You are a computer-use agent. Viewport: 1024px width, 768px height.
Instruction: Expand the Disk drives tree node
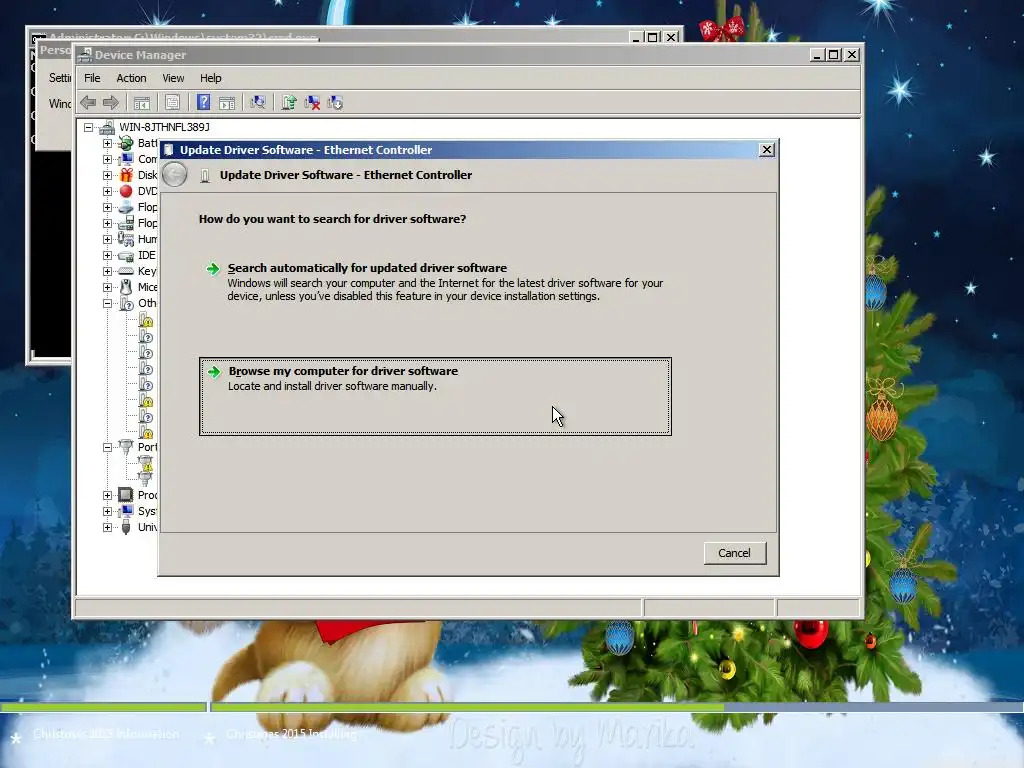107,175
